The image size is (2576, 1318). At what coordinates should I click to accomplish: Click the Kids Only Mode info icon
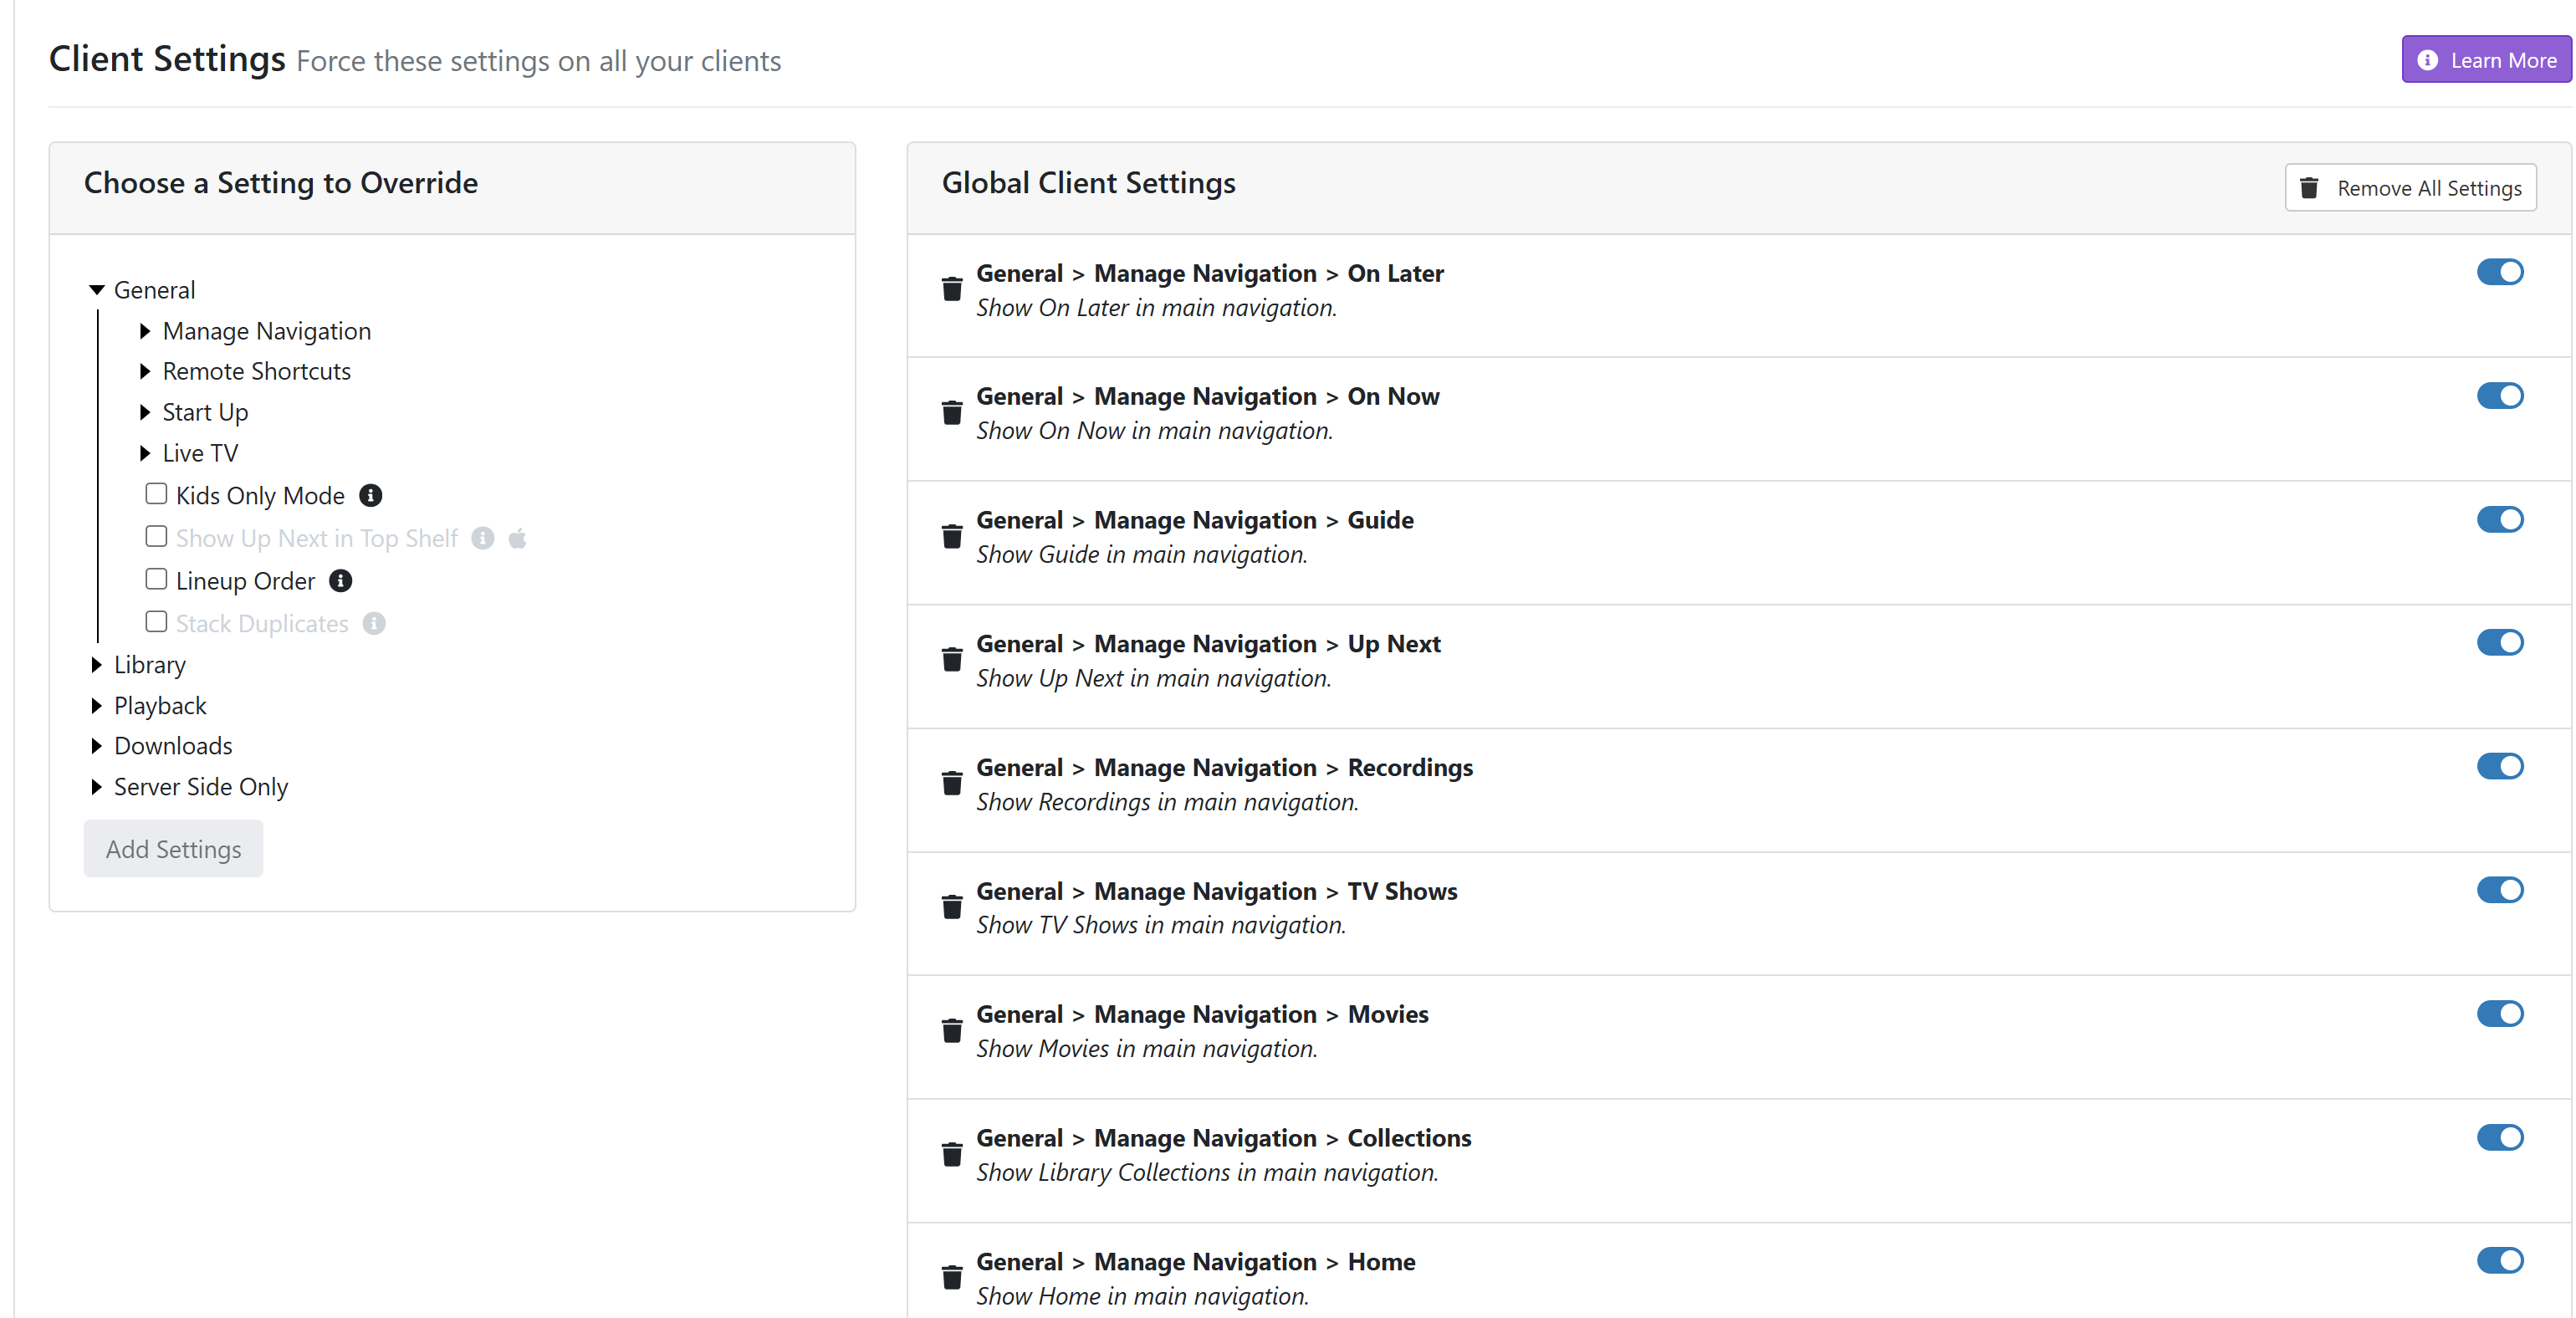(370, 496)
